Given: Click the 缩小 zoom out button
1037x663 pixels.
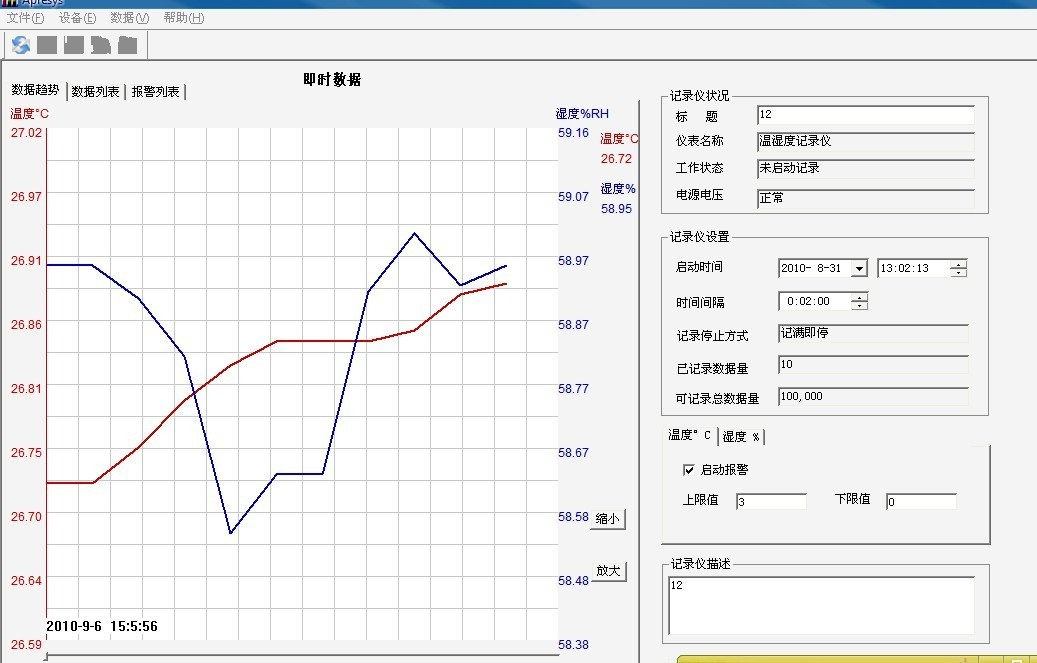Looking at the screenshot, I should point(608,519).
